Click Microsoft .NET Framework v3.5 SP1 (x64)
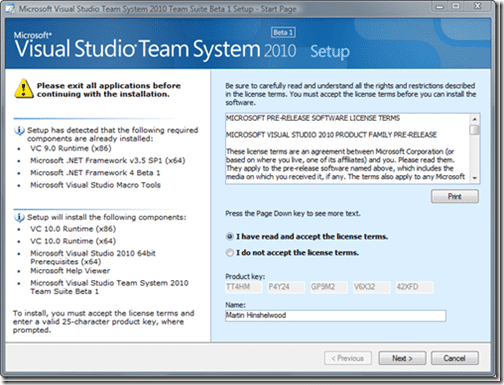Screen dimensions: 504x385 [x=108, y=161]
